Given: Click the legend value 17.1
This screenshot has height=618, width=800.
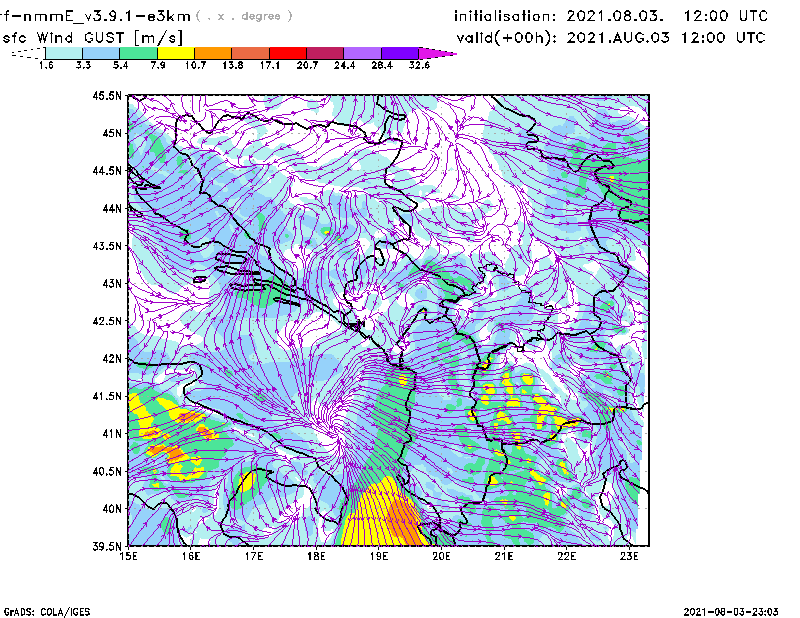Looking at the screenshot, I should [x=270, y=65].
